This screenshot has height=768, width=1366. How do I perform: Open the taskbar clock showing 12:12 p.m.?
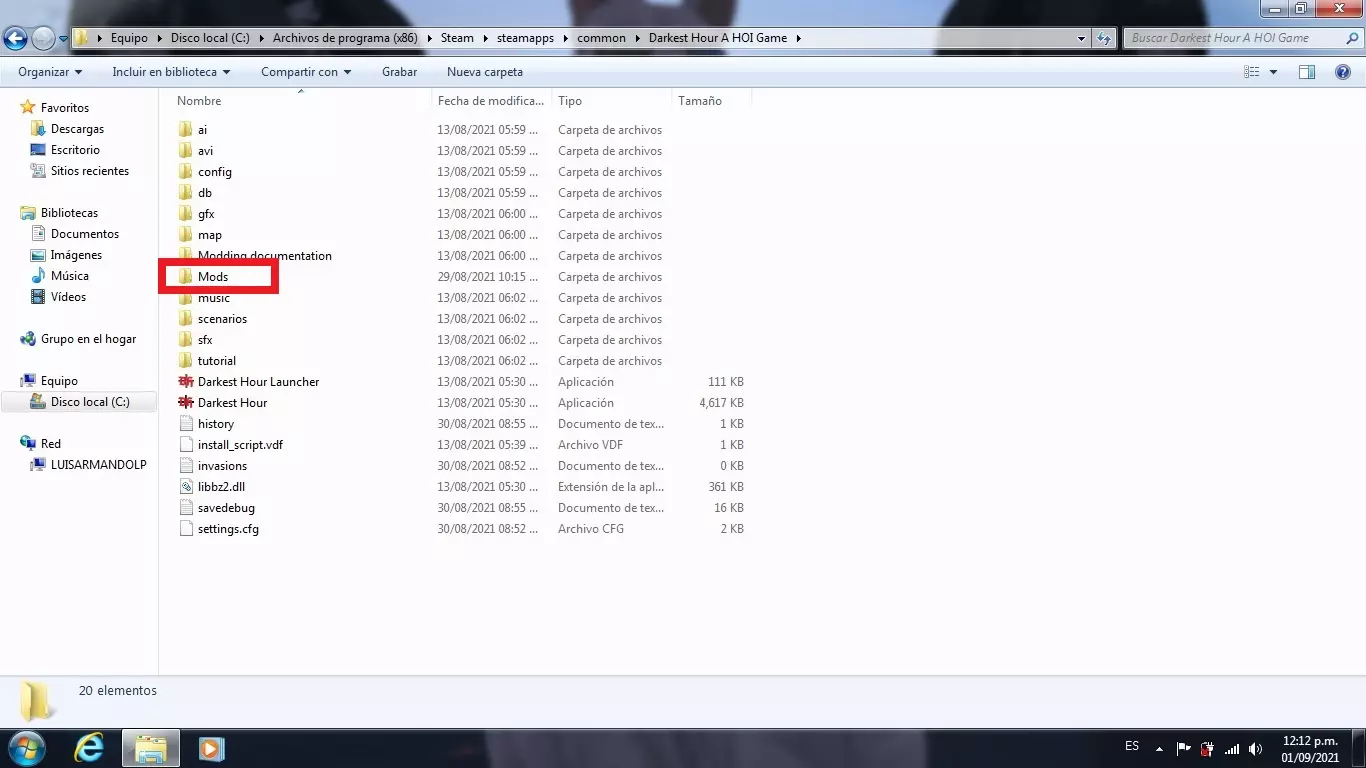1310,748
